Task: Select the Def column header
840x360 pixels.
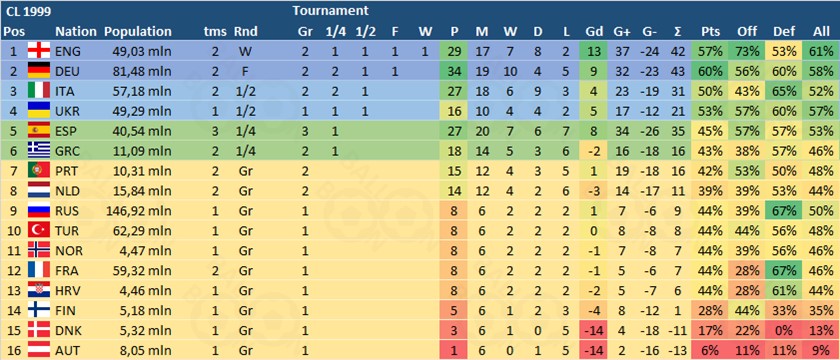Action: pos(784,32)
